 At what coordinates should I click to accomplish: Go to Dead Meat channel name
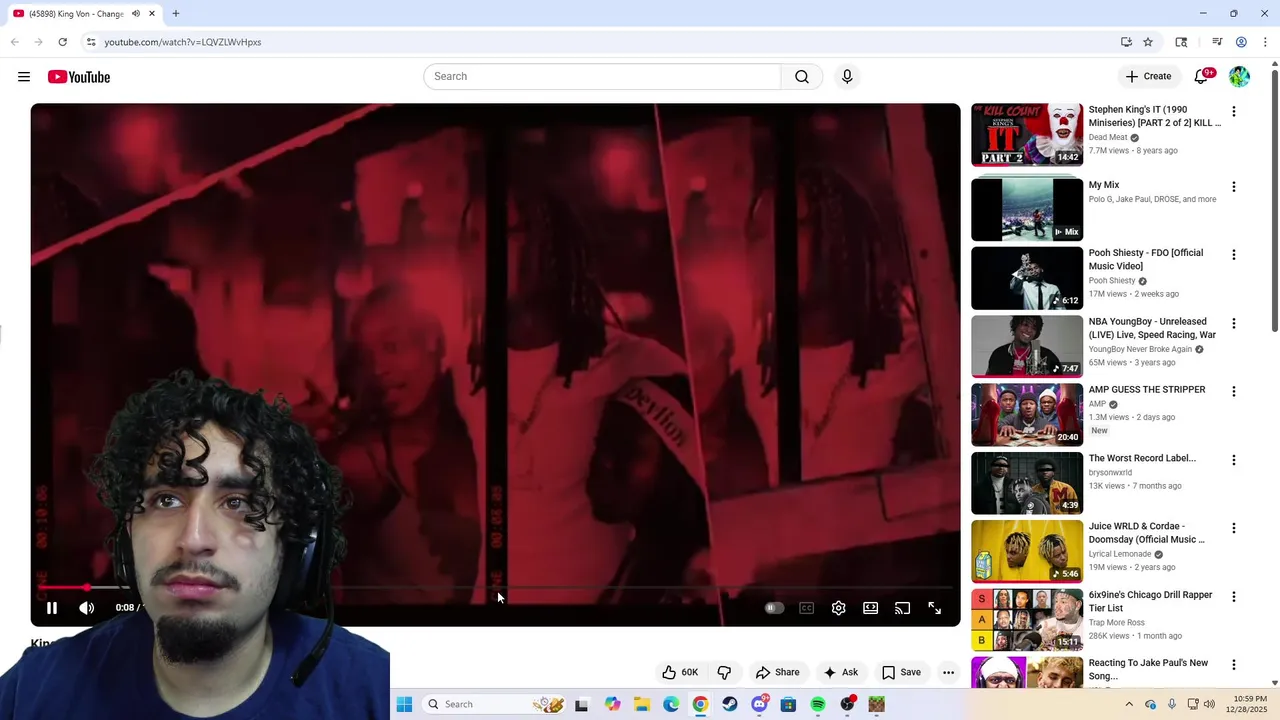[x=1108, y=137]
